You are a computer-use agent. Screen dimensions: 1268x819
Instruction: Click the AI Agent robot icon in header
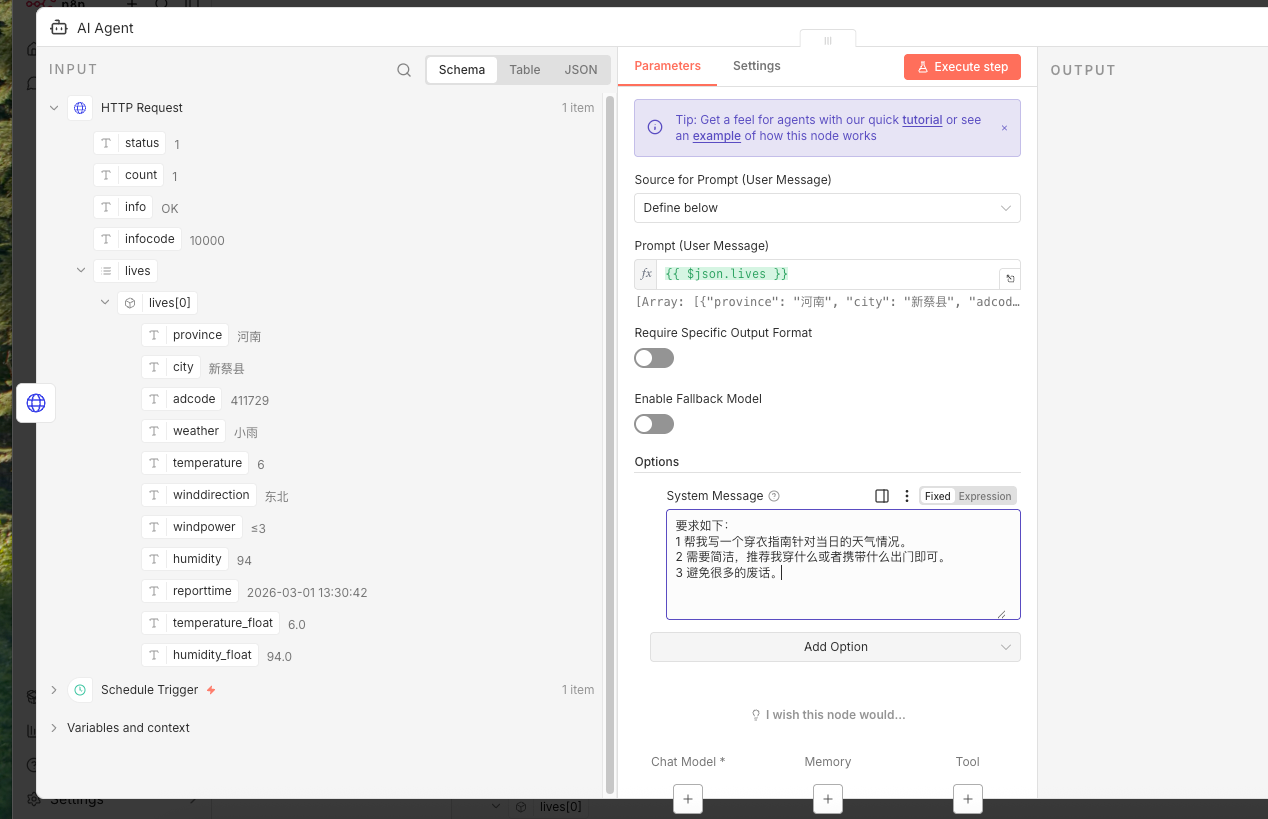pyautogui.click(x=59, y=28)
